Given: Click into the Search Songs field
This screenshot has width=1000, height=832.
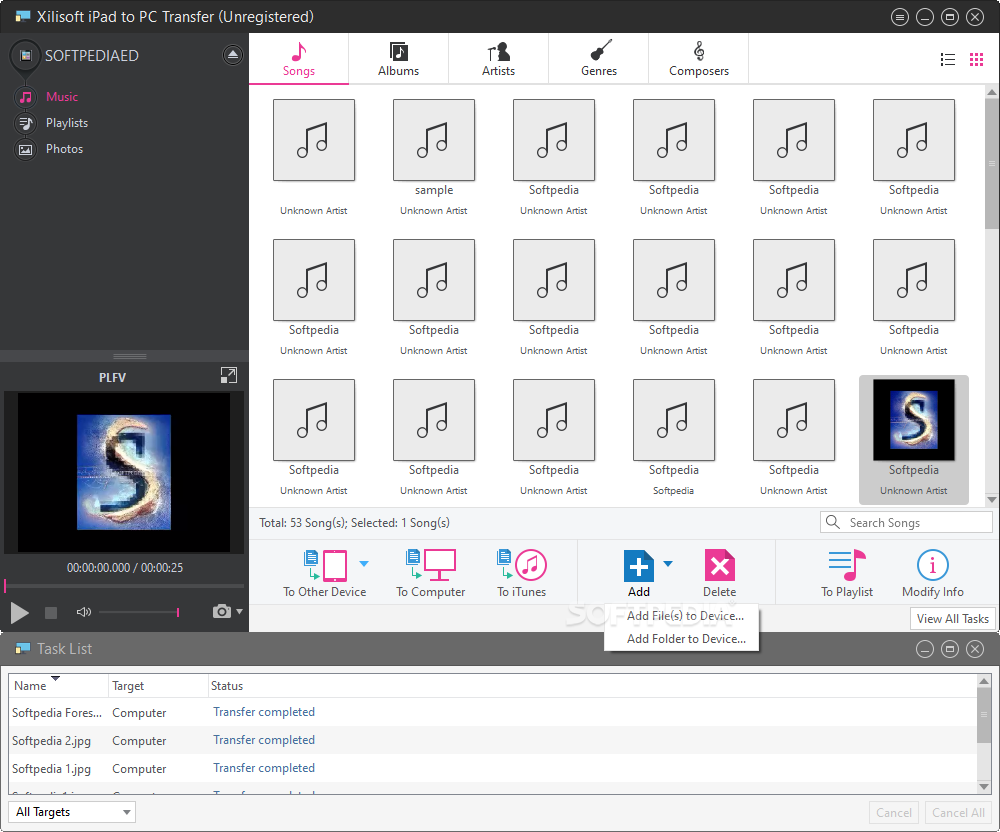Looking at the screenshot, I should click(906, 523).
